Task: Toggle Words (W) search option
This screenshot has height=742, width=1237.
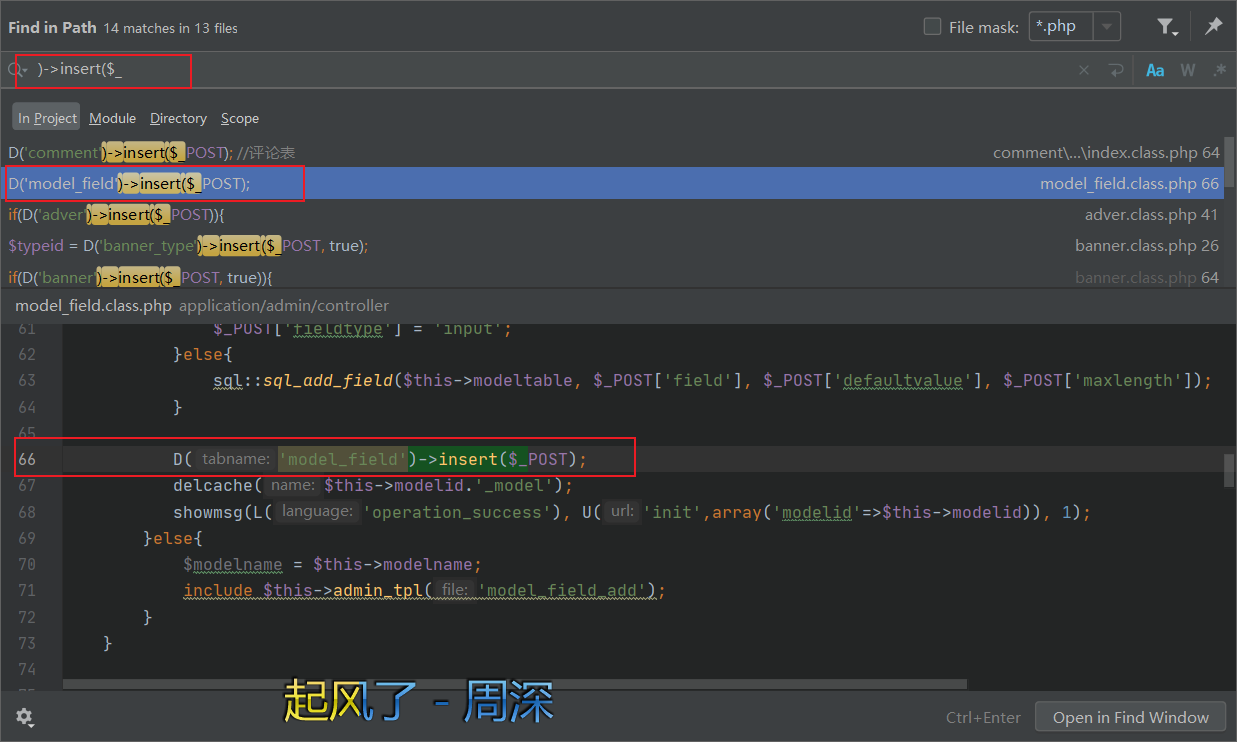Action: [x=1188, y=70]
